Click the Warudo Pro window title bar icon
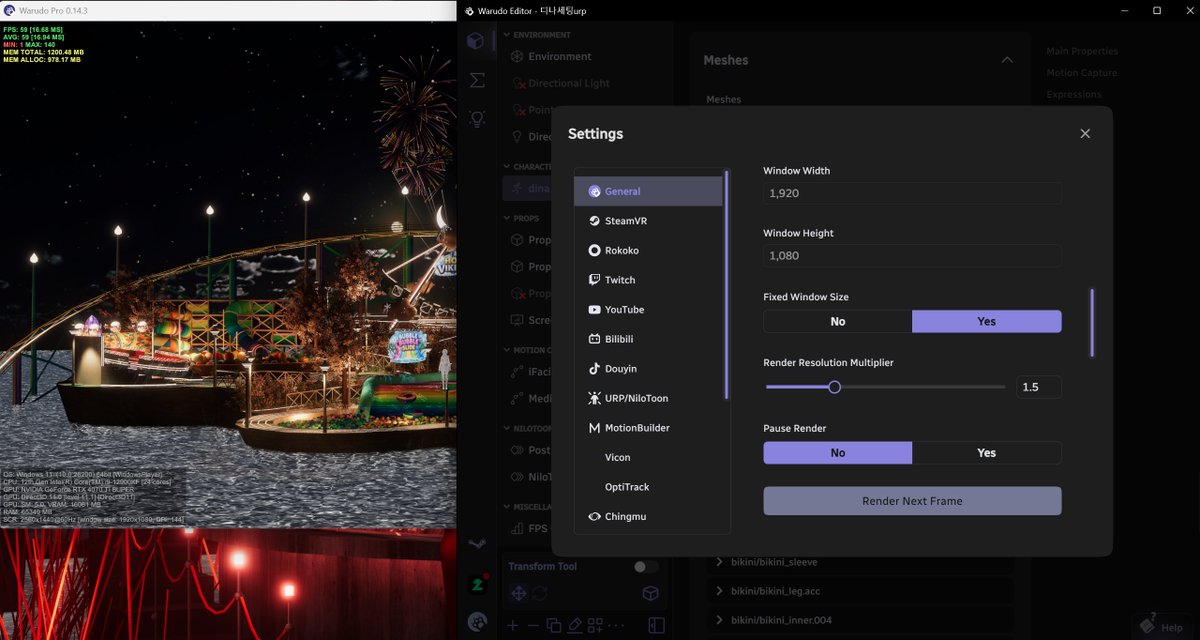The height and width of the screenshot is (640, 1200). click(9, 10)
